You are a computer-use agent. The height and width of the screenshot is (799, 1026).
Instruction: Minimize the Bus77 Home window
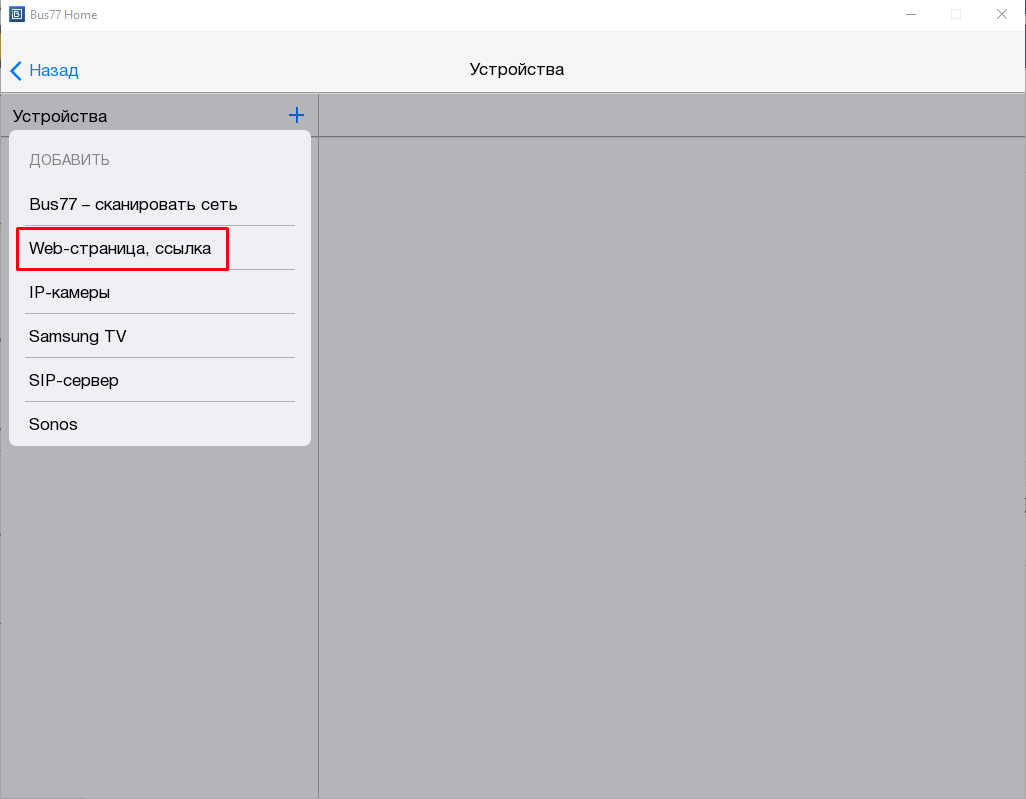[911, 14]
